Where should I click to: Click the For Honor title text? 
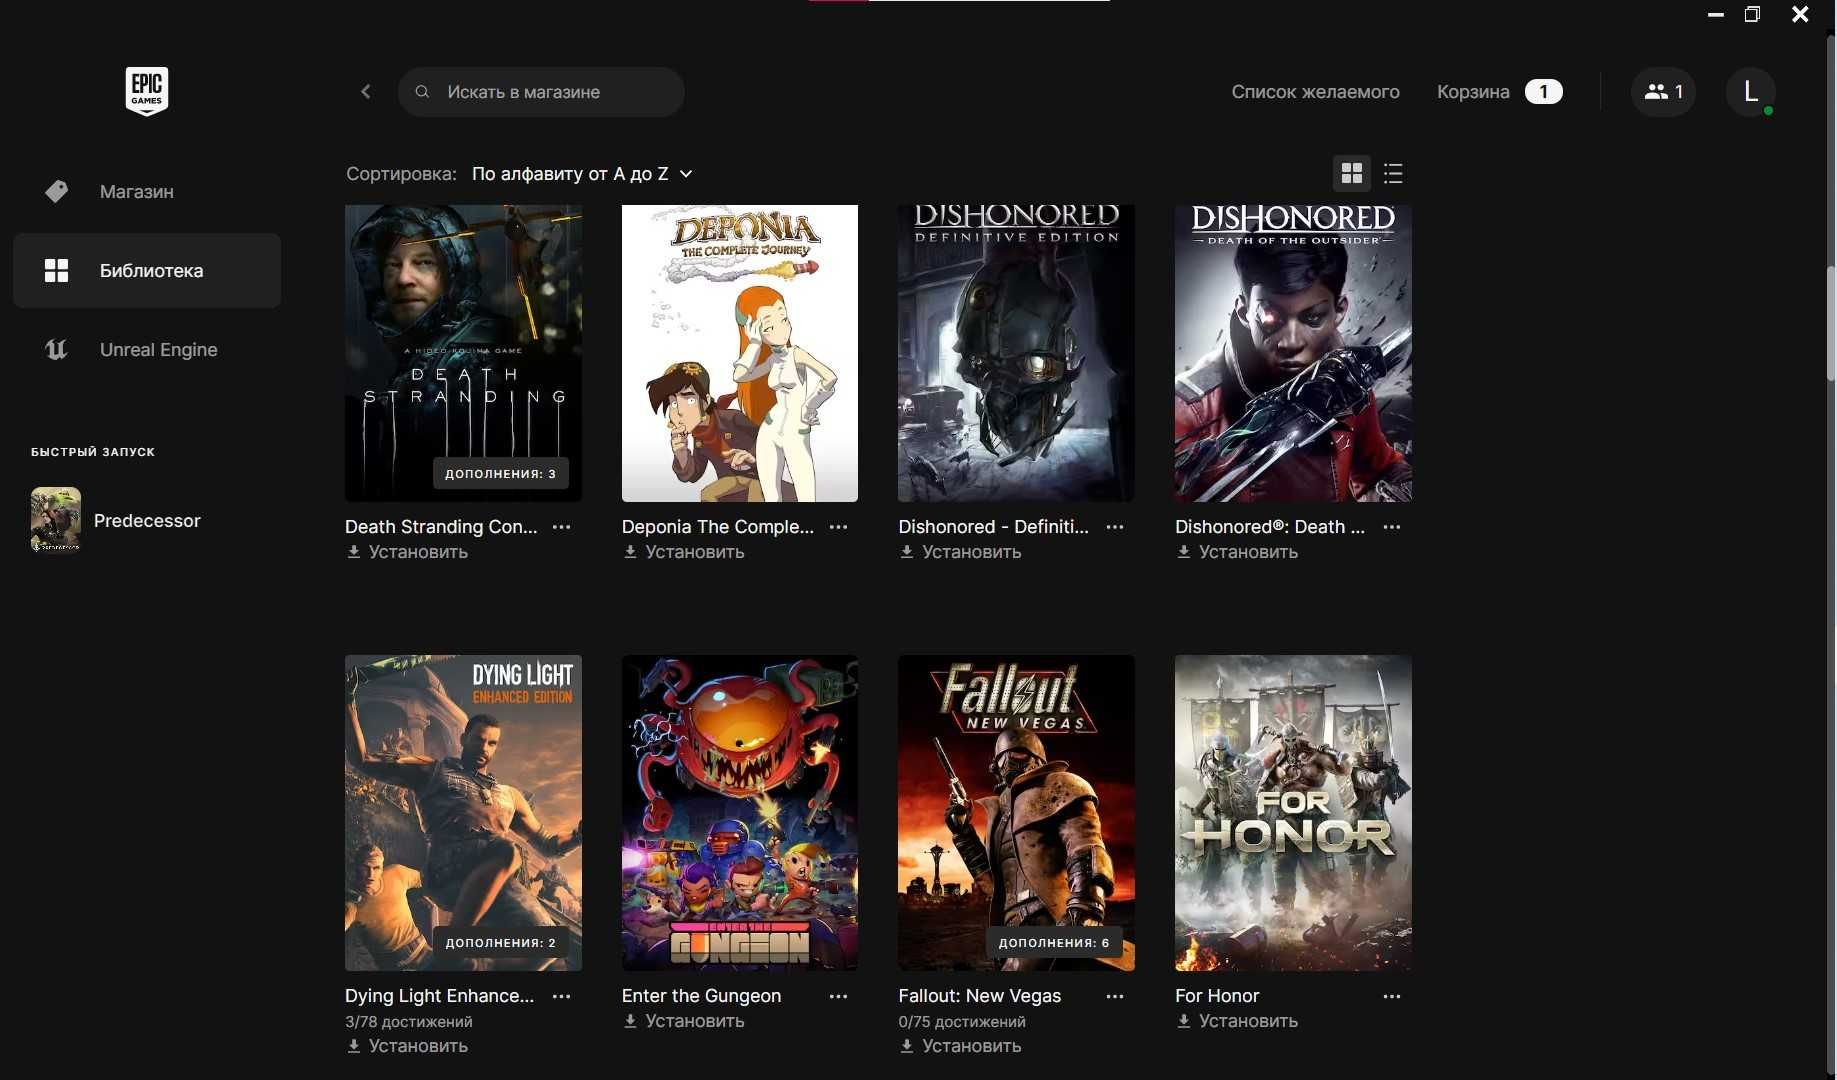(x=1217, y=996)
